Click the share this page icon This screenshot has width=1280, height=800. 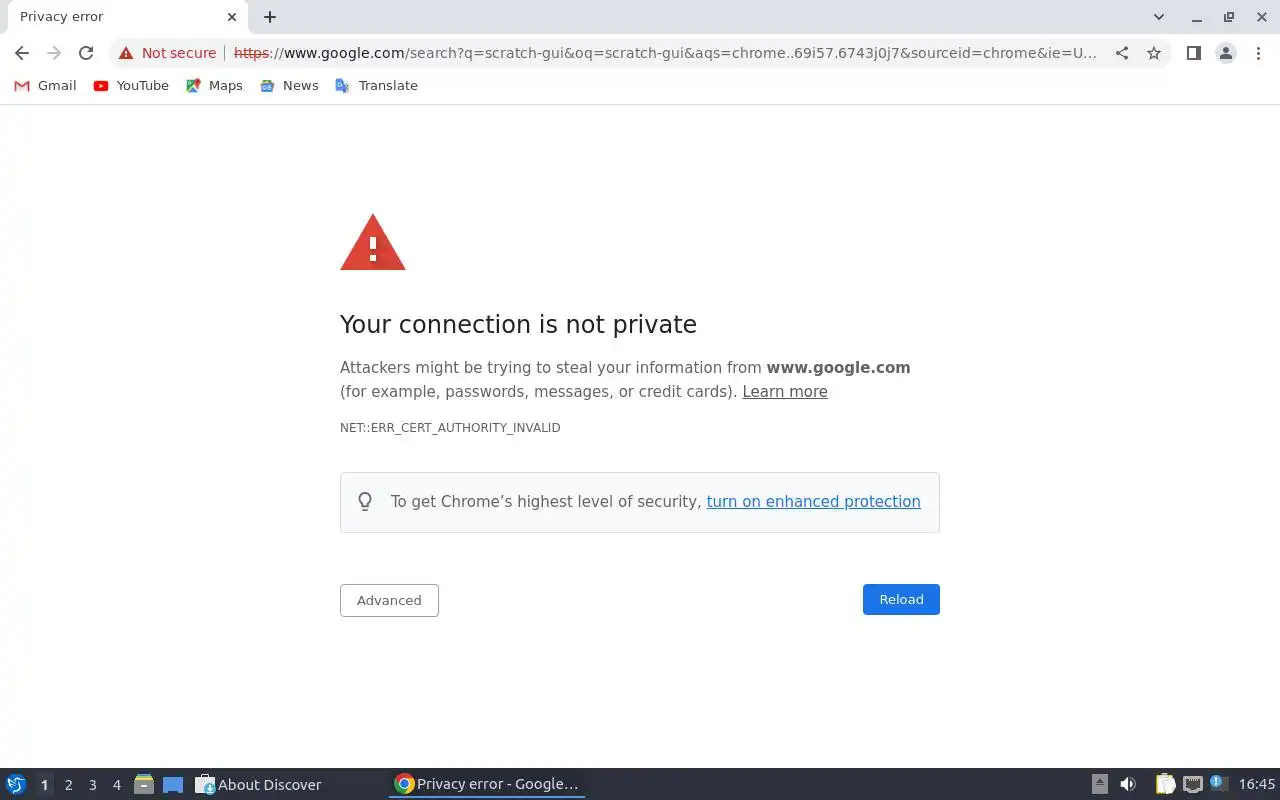pyautogui.click(x=1122, y=53)
